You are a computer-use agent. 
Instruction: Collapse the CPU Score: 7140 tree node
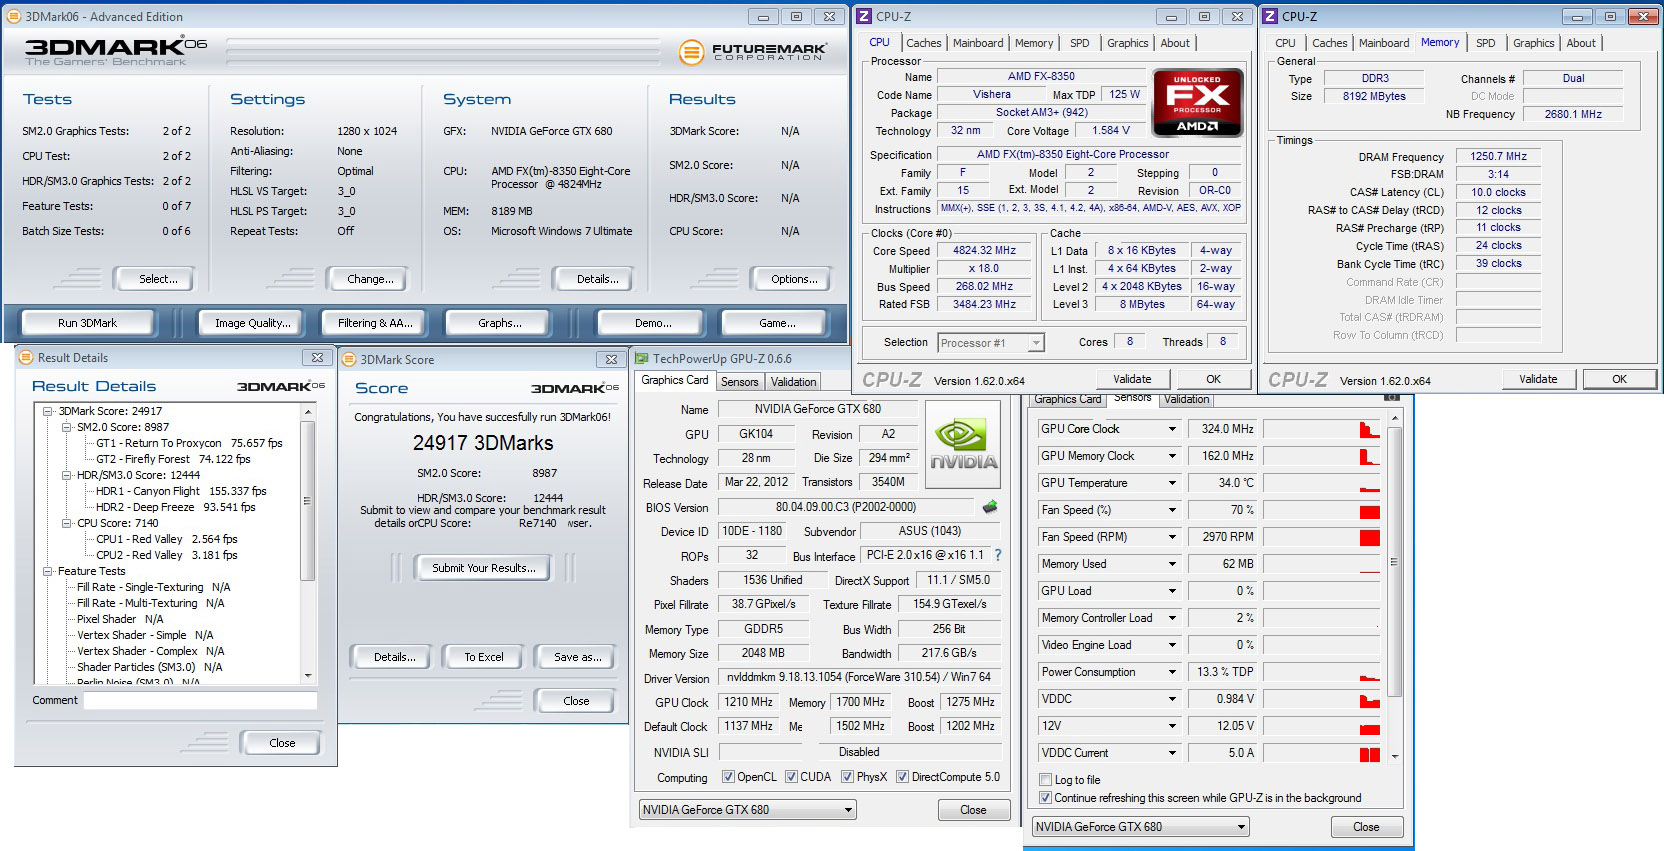pos(67,523)
